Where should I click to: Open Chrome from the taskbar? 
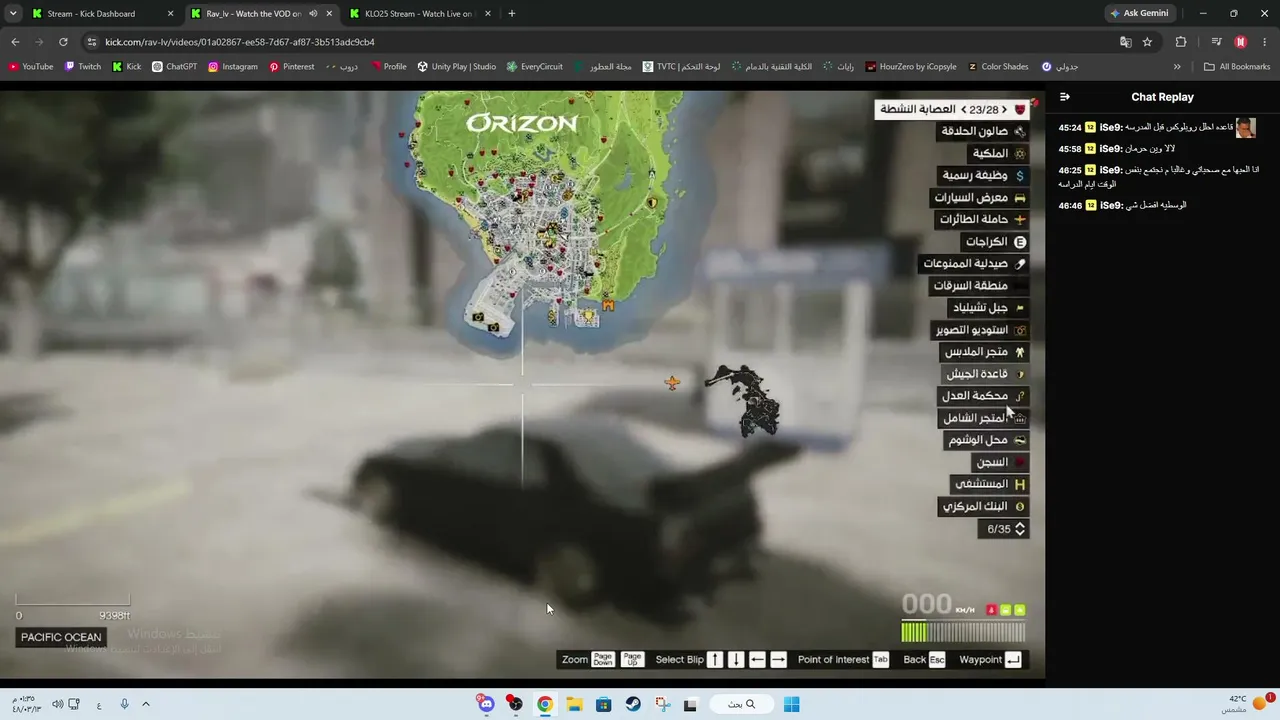[545, 704]
